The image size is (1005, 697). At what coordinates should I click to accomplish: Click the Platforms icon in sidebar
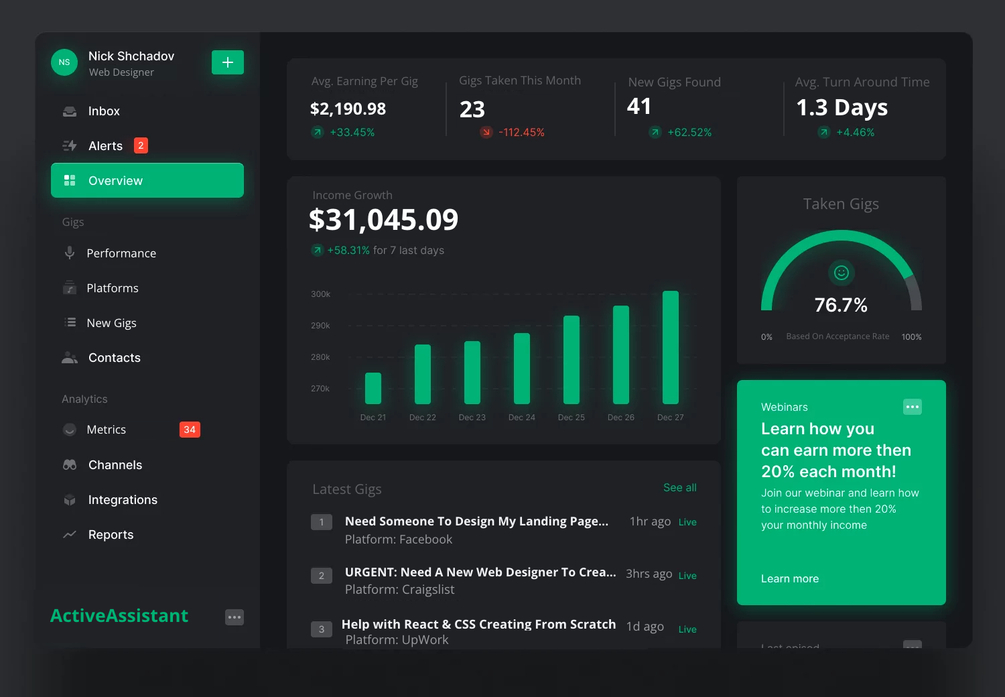click(x=69, y=288)
